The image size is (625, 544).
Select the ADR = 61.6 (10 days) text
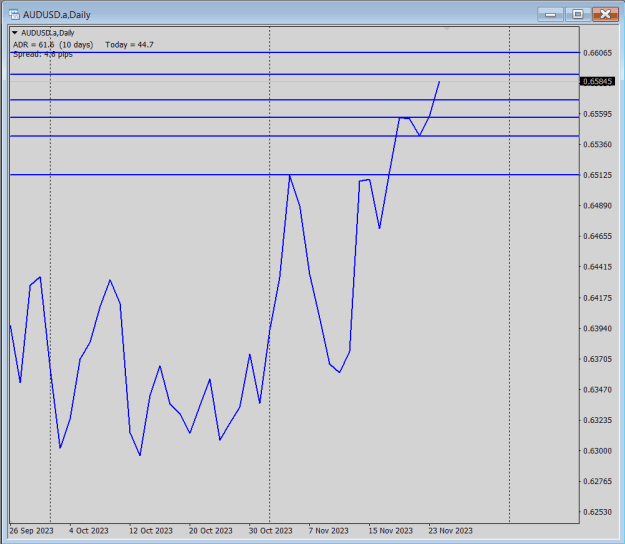[53, 45]
